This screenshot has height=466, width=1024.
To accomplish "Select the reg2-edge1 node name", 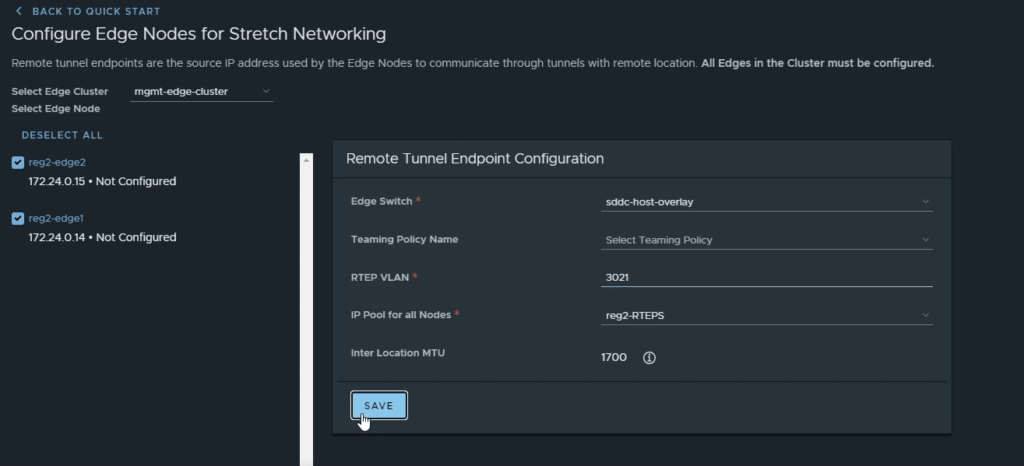I will click(56, 219).
